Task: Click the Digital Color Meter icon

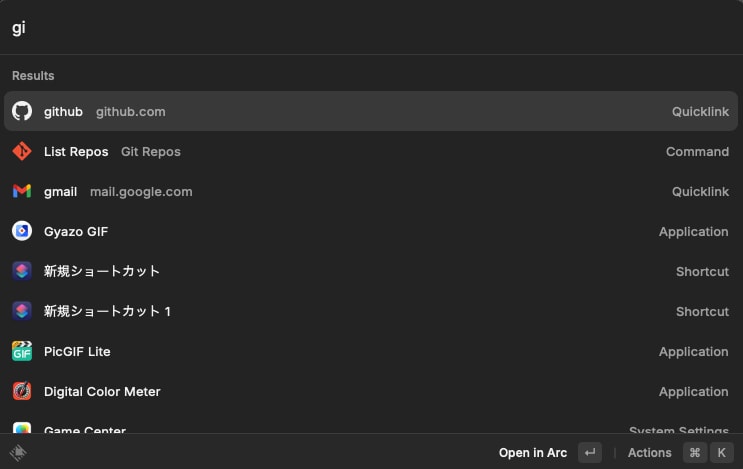Action: (x=22, y=391)
